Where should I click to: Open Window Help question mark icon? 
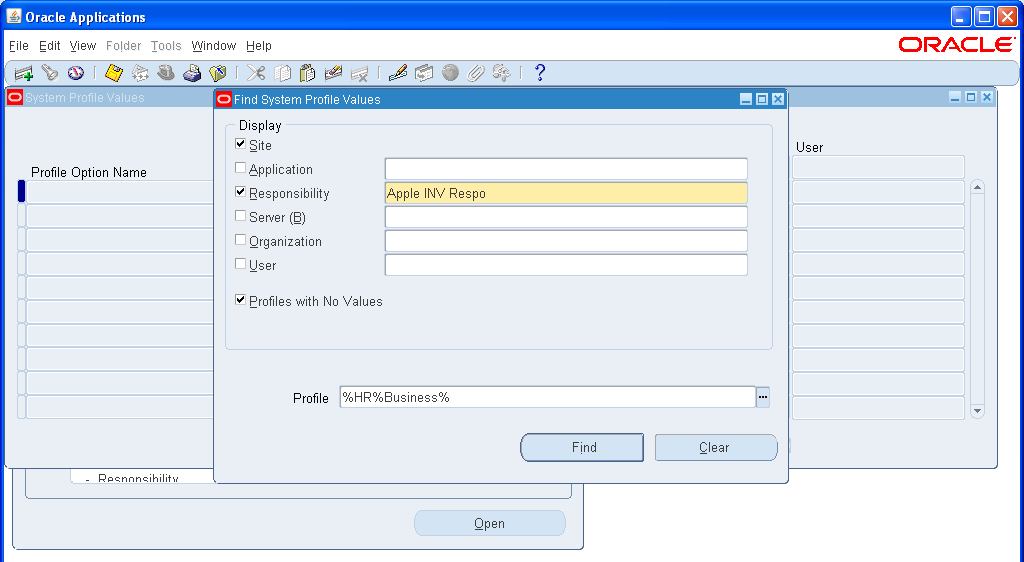pyautogui.click(x=539, y=73)
